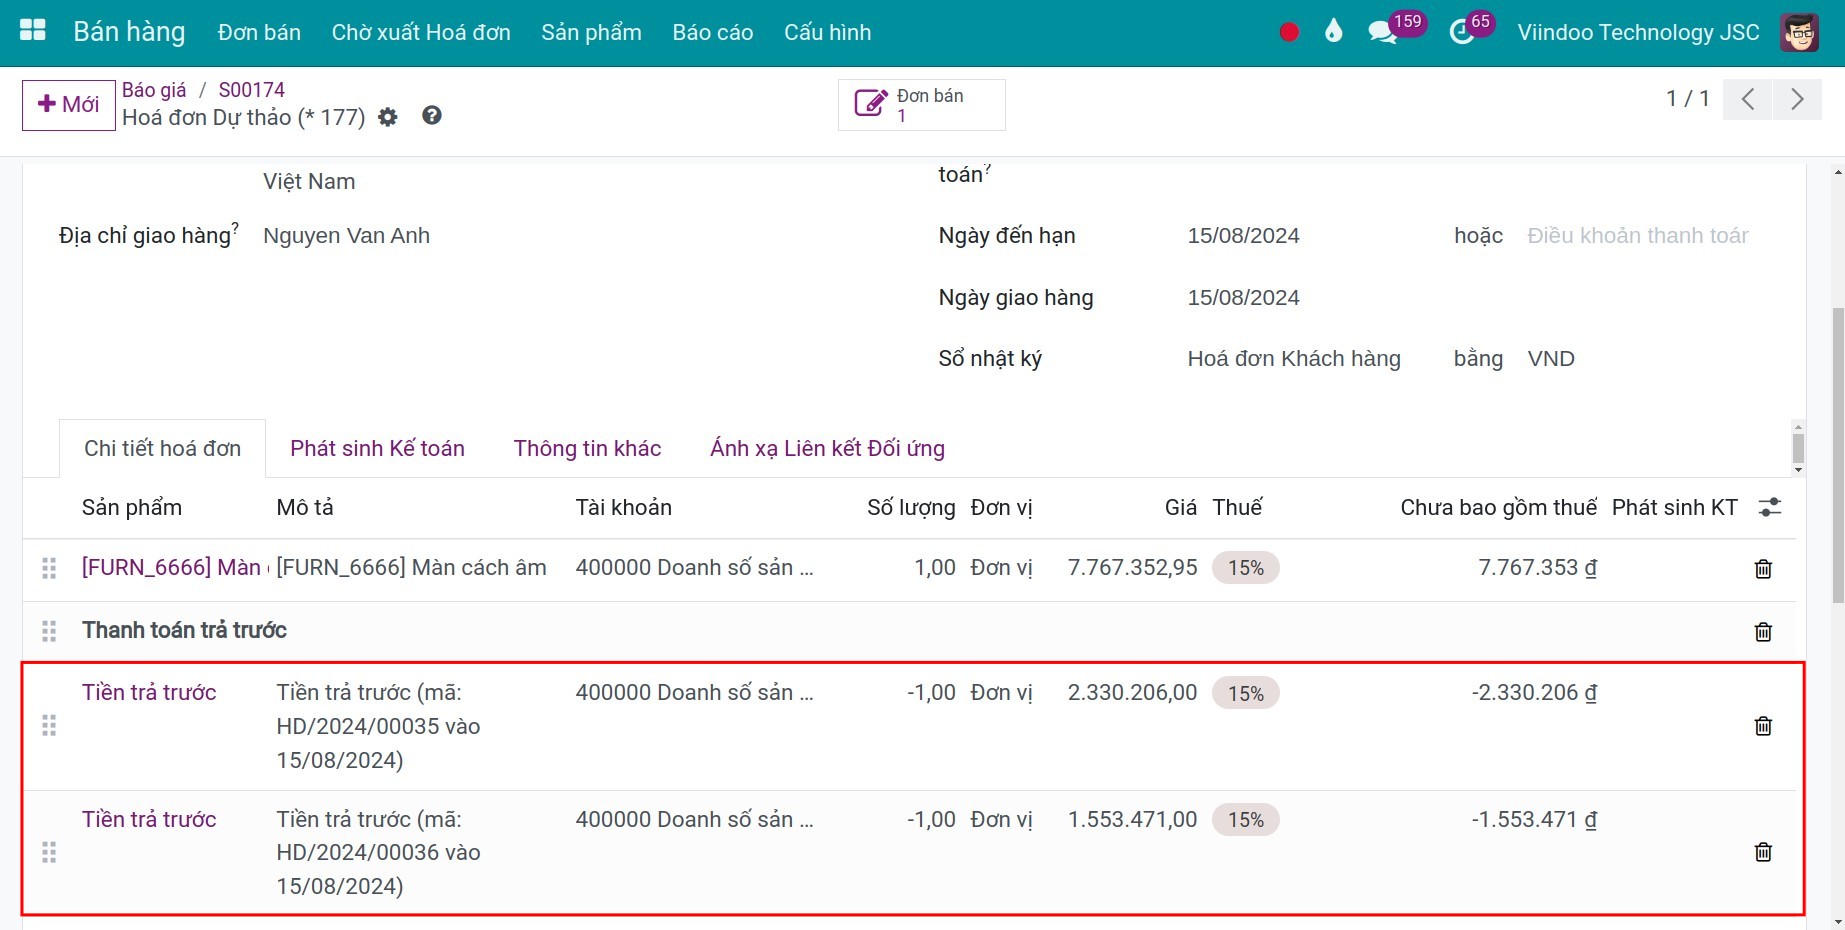1845x930 pixels.
Task: Click the help question mark icon
Action: point(431,116)
